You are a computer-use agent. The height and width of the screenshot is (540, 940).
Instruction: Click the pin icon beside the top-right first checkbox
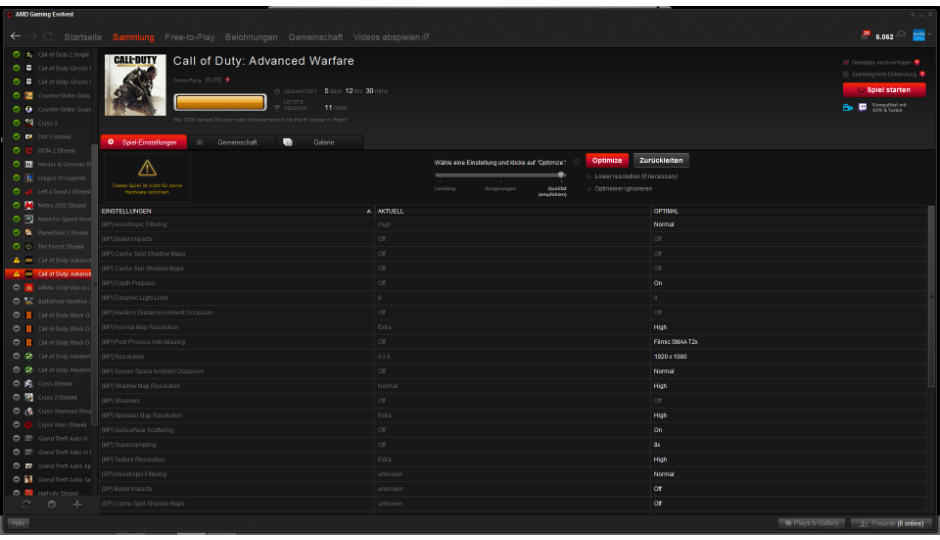[917, 62]
